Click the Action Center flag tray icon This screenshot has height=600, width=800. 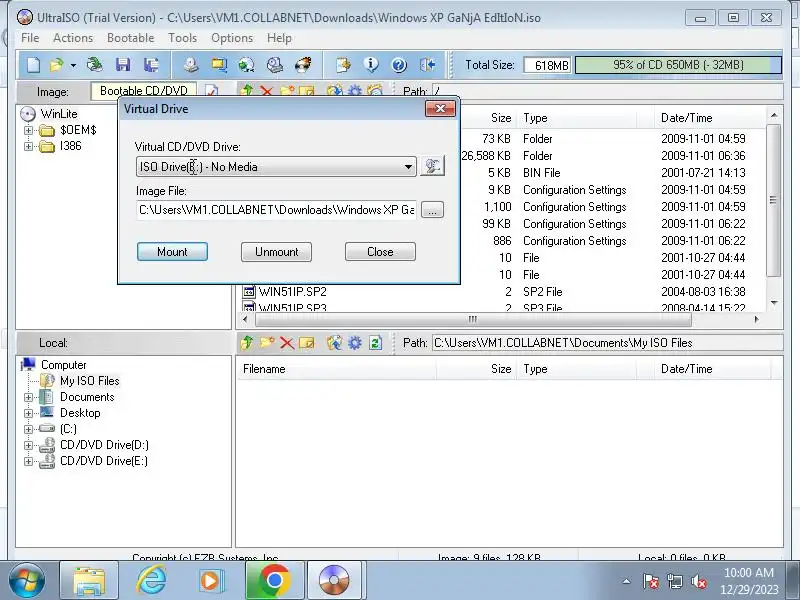pos(651,582)
